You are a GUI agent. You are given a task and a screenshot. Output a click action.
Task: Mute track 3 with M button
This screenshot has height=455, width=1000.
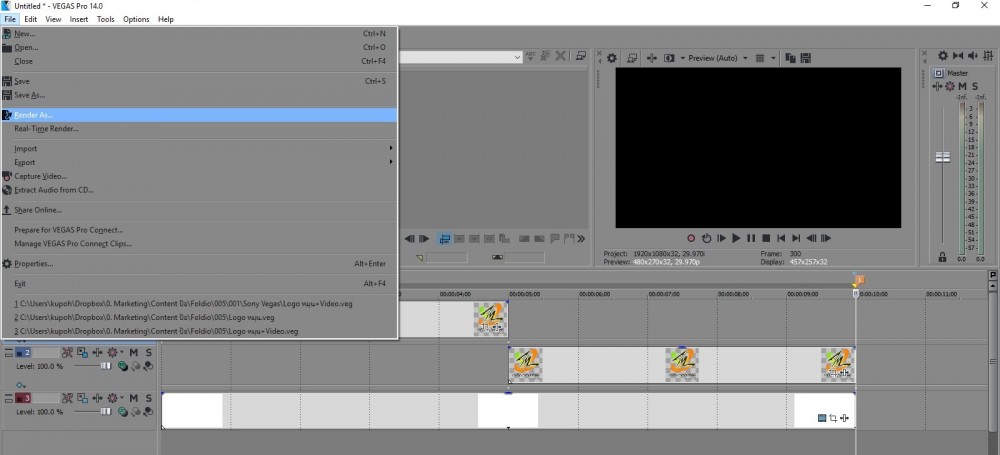click(133, 398)
